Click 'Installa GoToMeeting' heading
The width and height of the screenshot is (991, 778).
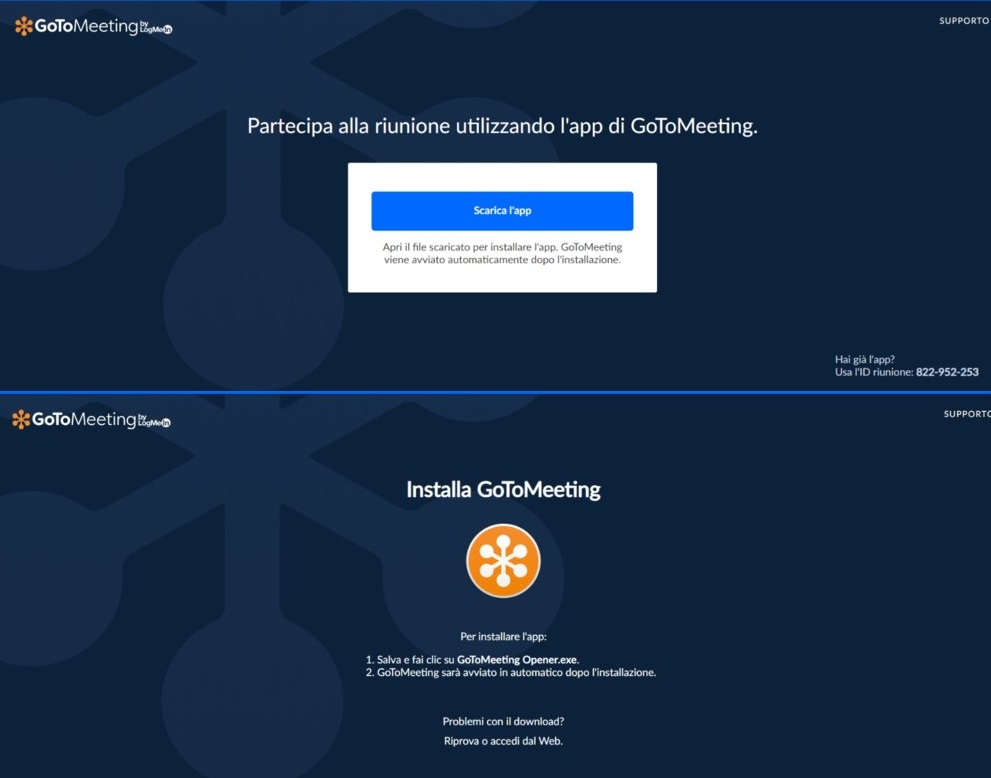click(x=503, y=490)
